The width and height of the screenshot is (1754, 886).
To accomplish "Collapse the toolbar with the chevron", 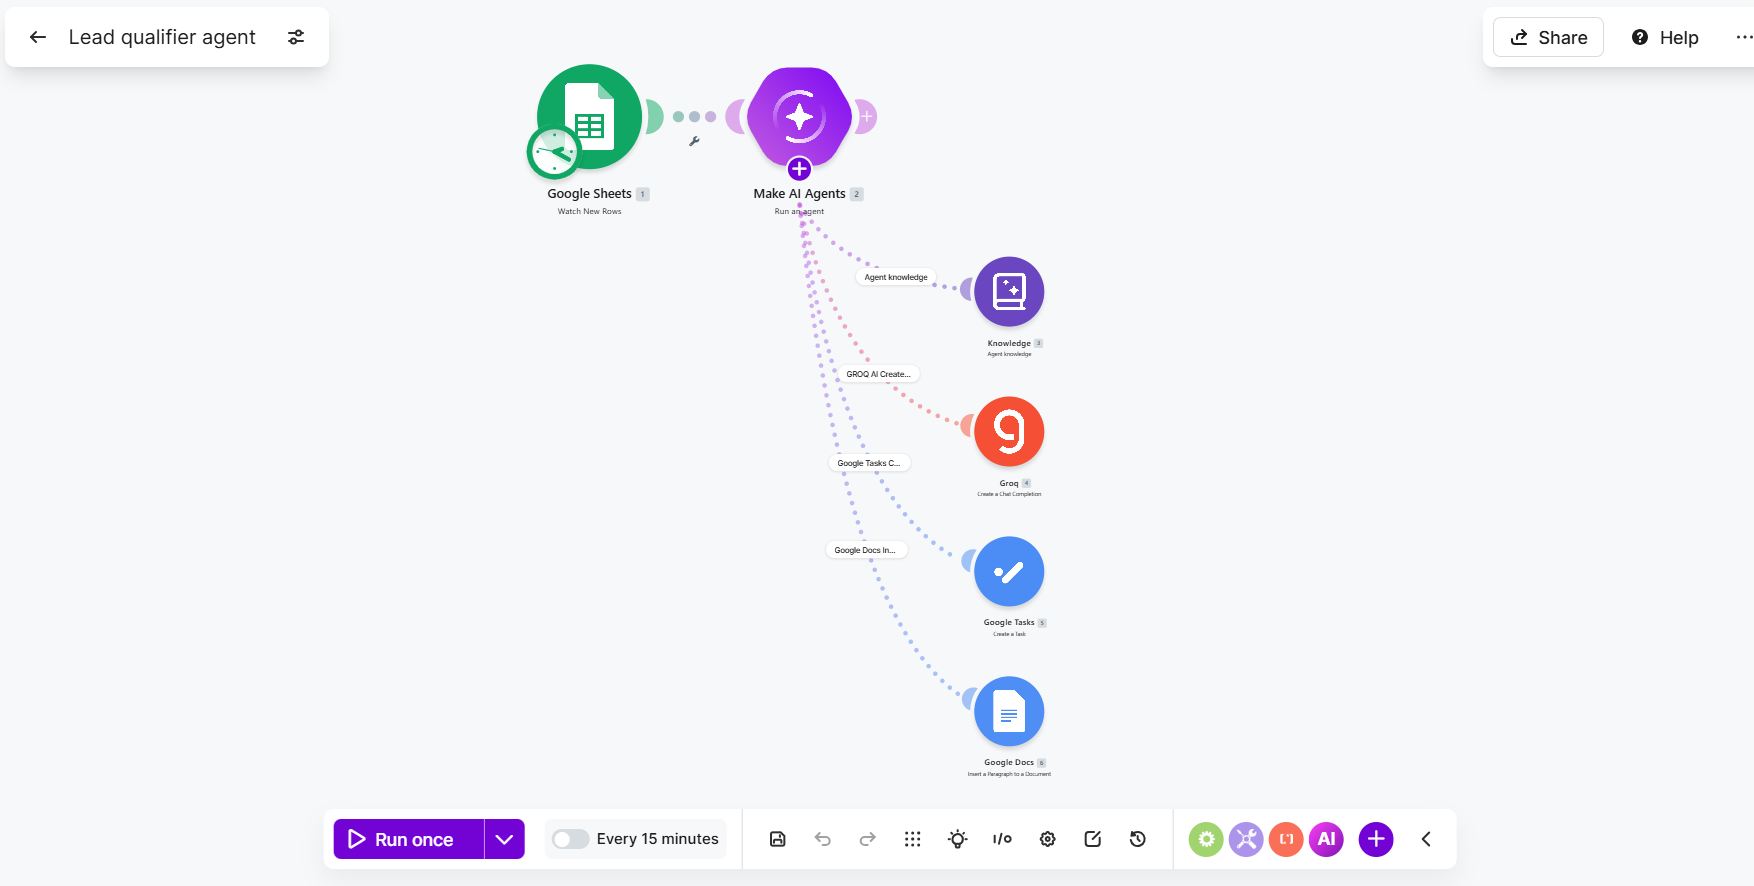I will (1426, 839).
